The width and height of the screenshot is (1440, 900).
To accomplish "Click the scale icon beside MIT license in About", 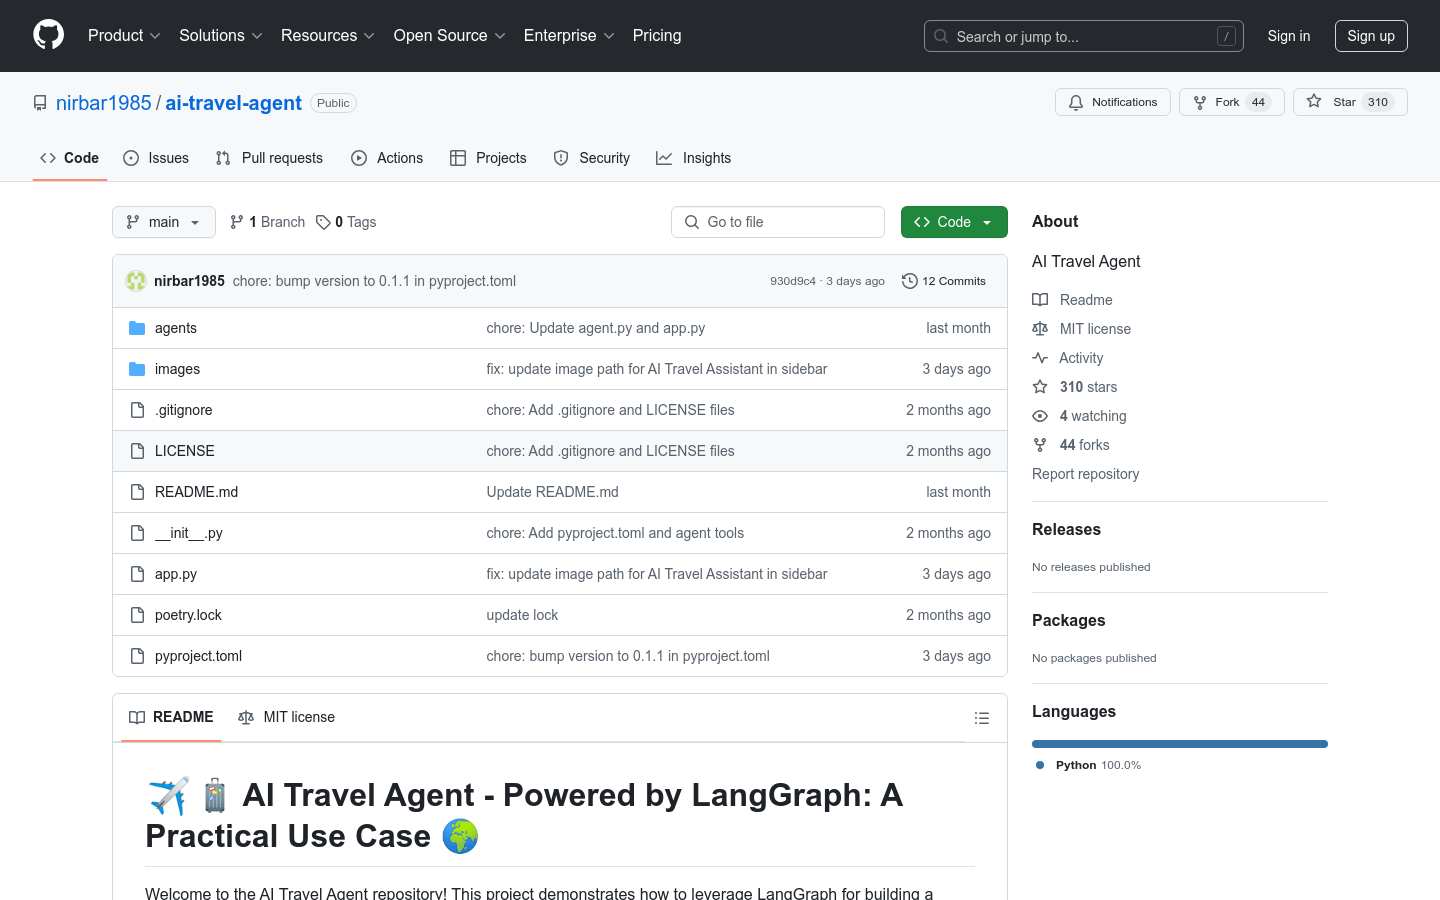I will tap(1040, 329).
